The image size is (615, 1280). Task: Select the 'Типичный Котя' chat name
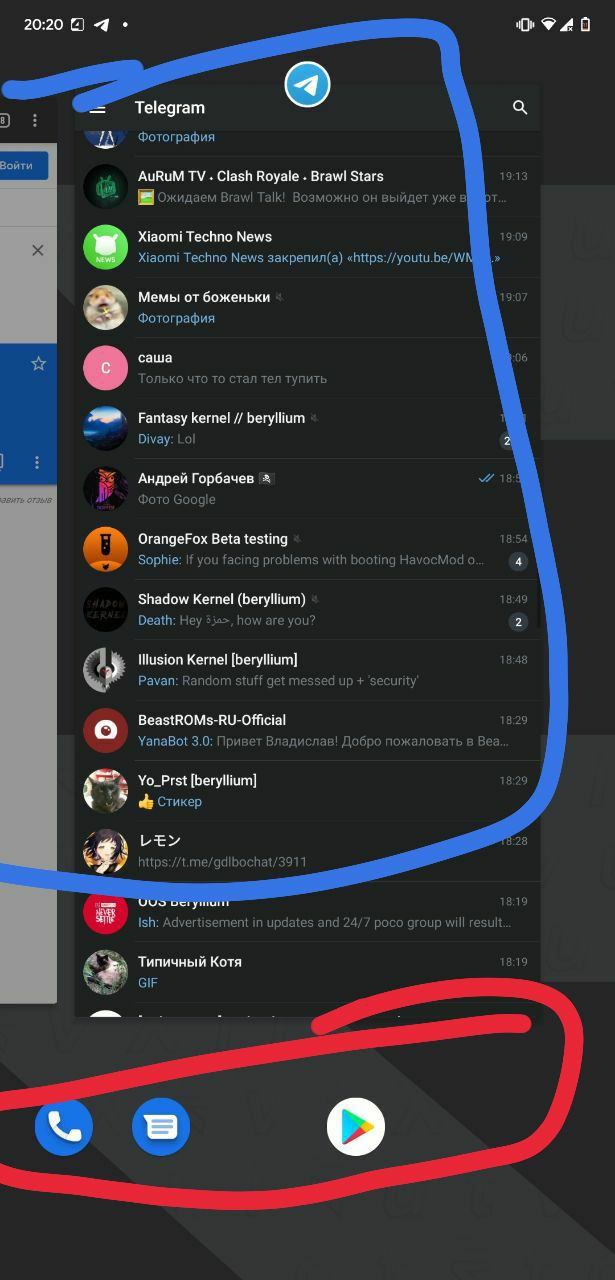pos(190,962)
